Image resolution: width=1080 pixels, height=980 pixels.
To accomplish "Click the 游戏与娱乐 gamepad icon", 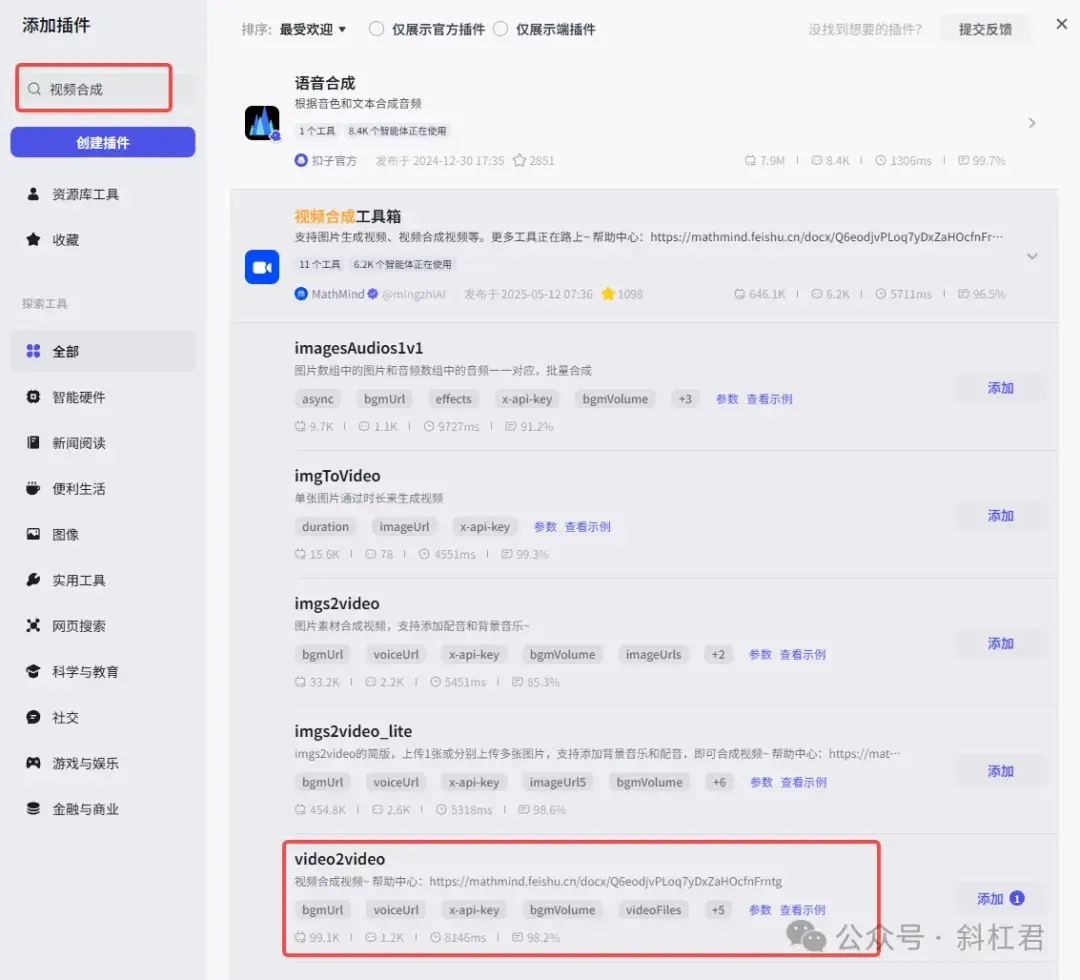I will 33,763.
